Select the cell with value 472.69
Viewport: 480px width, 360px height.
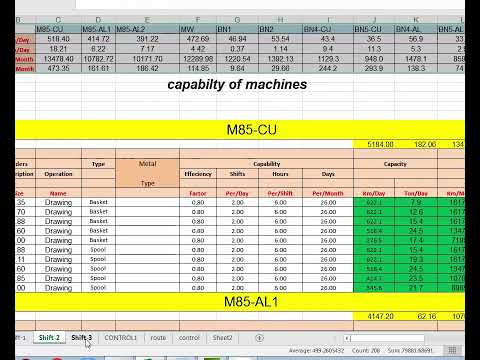(198, 39)
